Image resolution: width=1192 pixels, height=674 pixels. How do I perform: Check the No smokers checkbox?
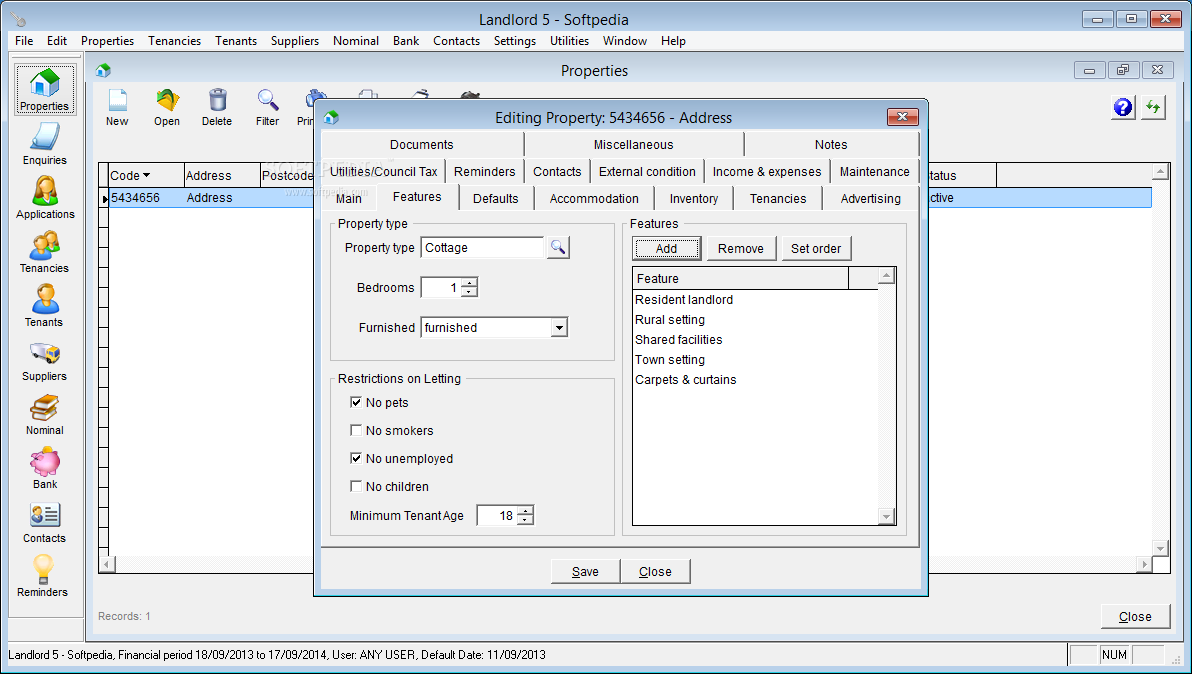coord(356,430)
